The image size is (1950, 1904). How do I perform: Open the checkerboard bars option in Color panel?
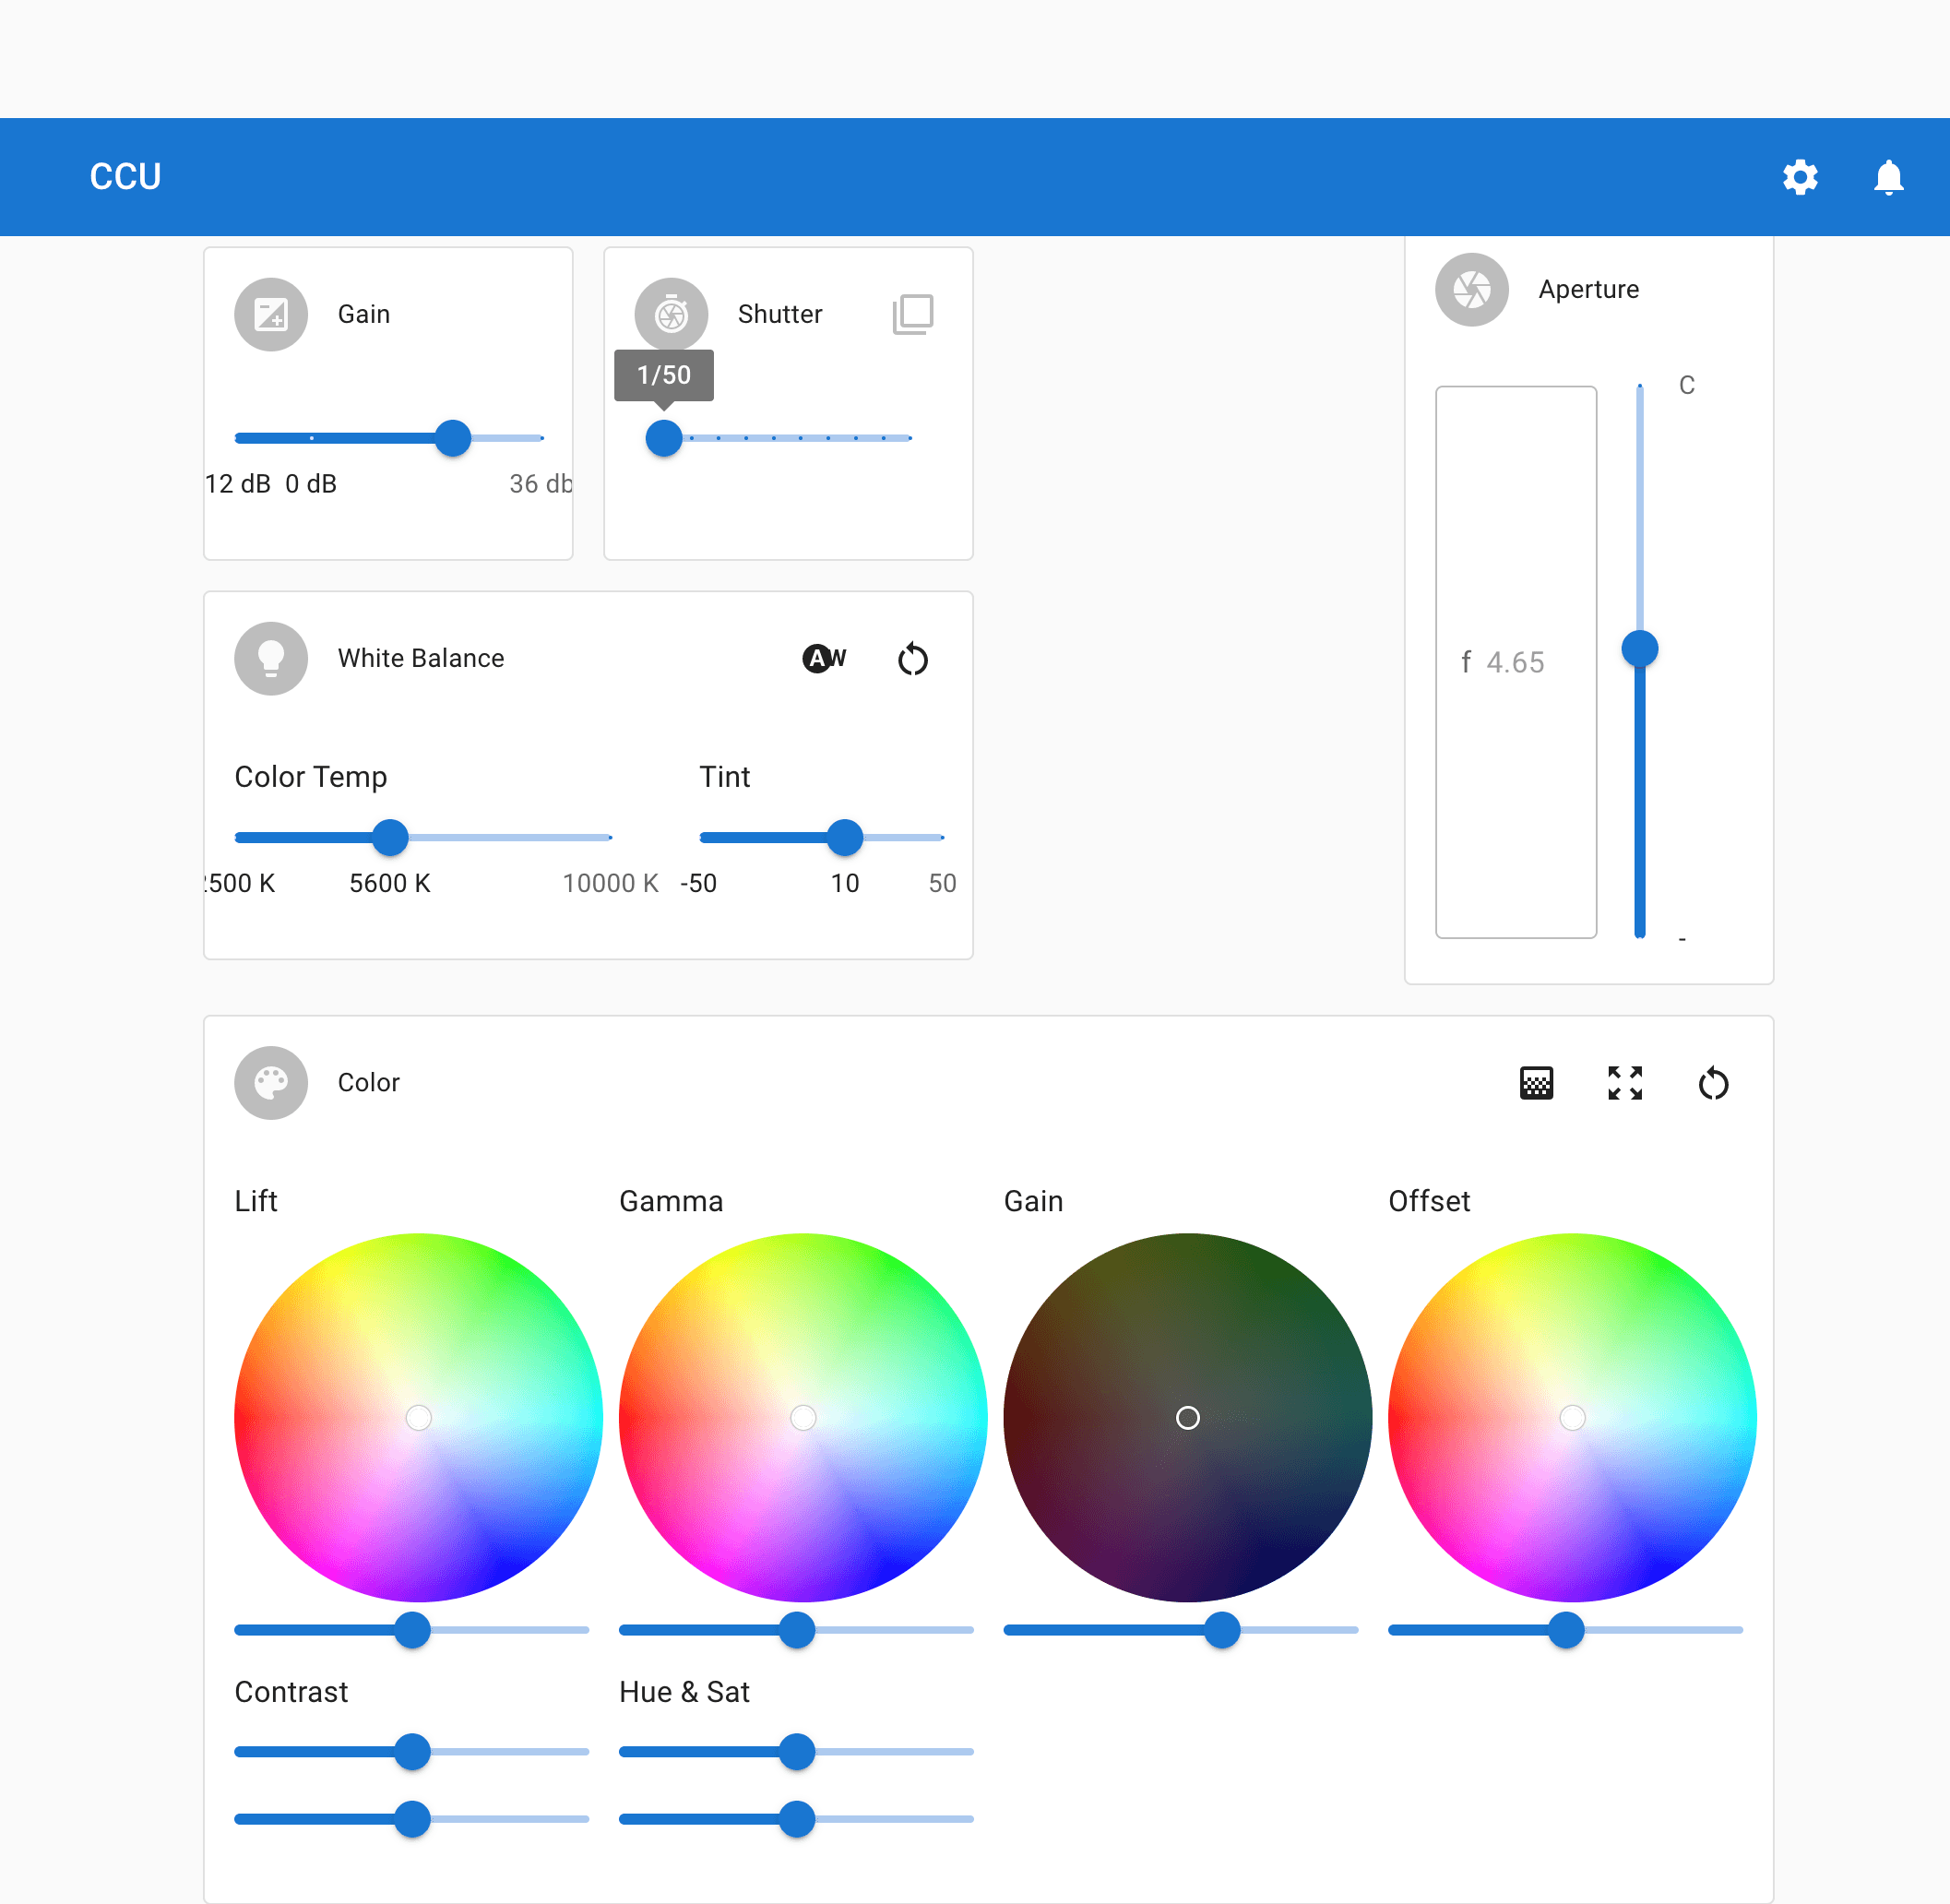tap(1536, 1083)
